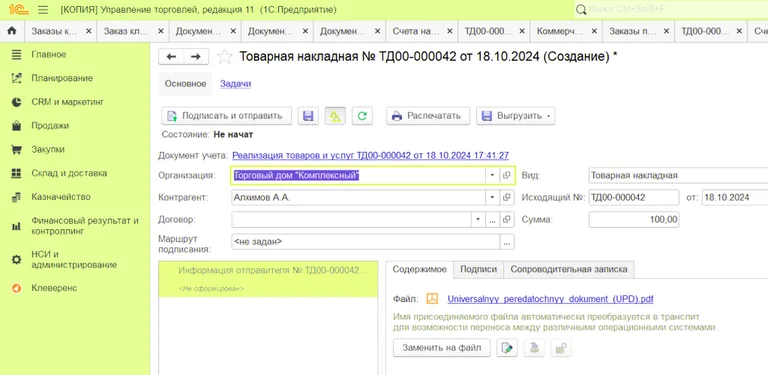
Task: Click the Вид field Товарная накладная
Action: pos(678,175)
